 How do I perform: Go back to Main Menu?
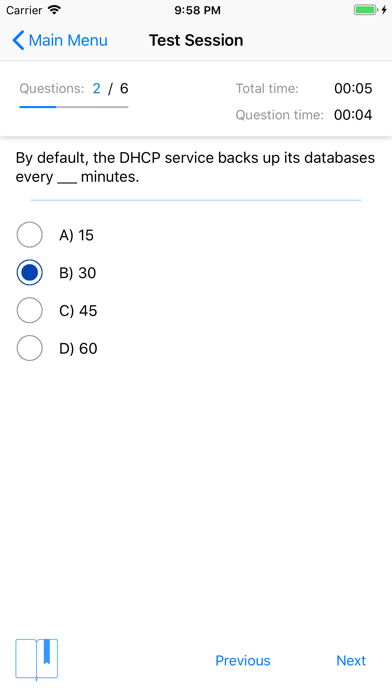60,40
